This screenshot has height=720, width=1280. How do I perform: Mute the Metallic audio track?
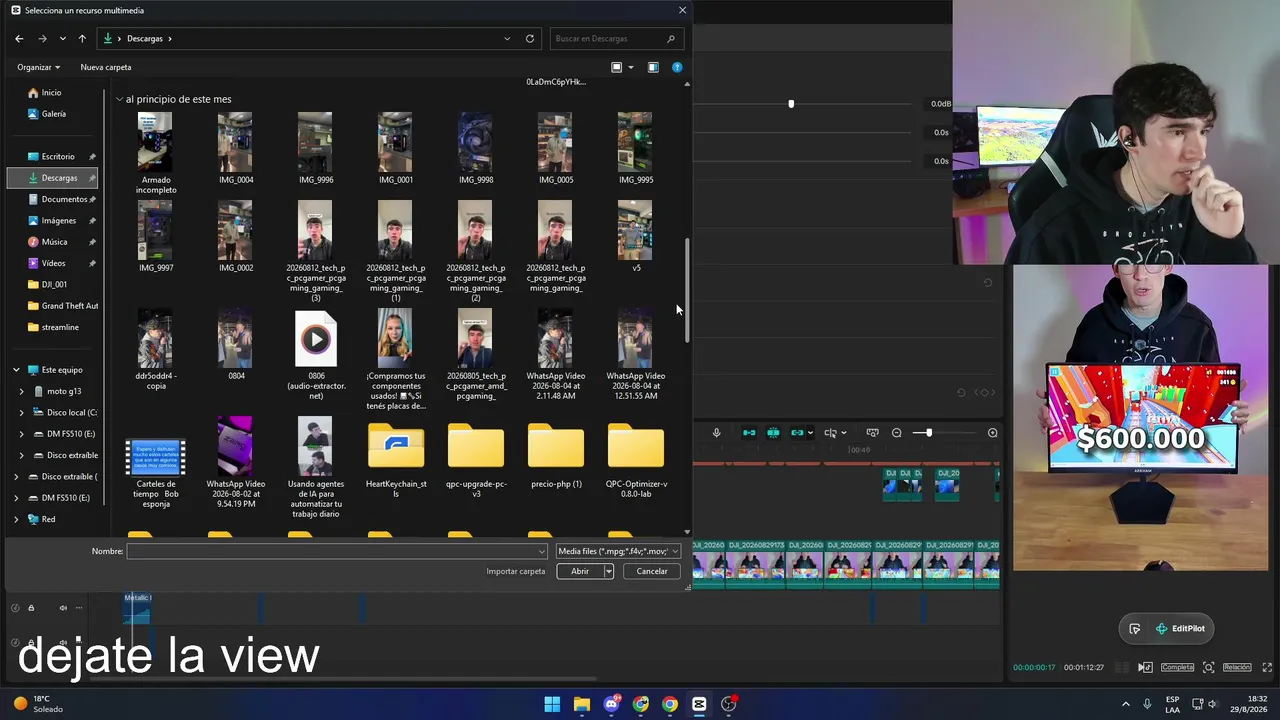tap(63, 608)
